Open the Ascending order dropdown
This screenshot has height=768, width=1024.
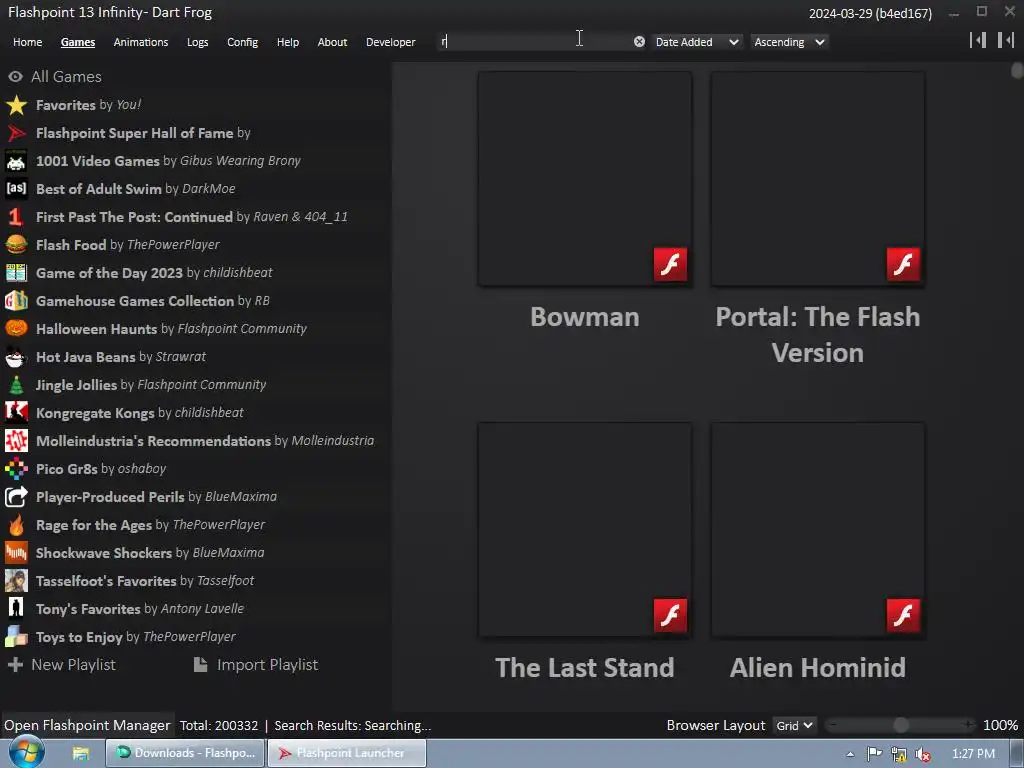[789, 42]
